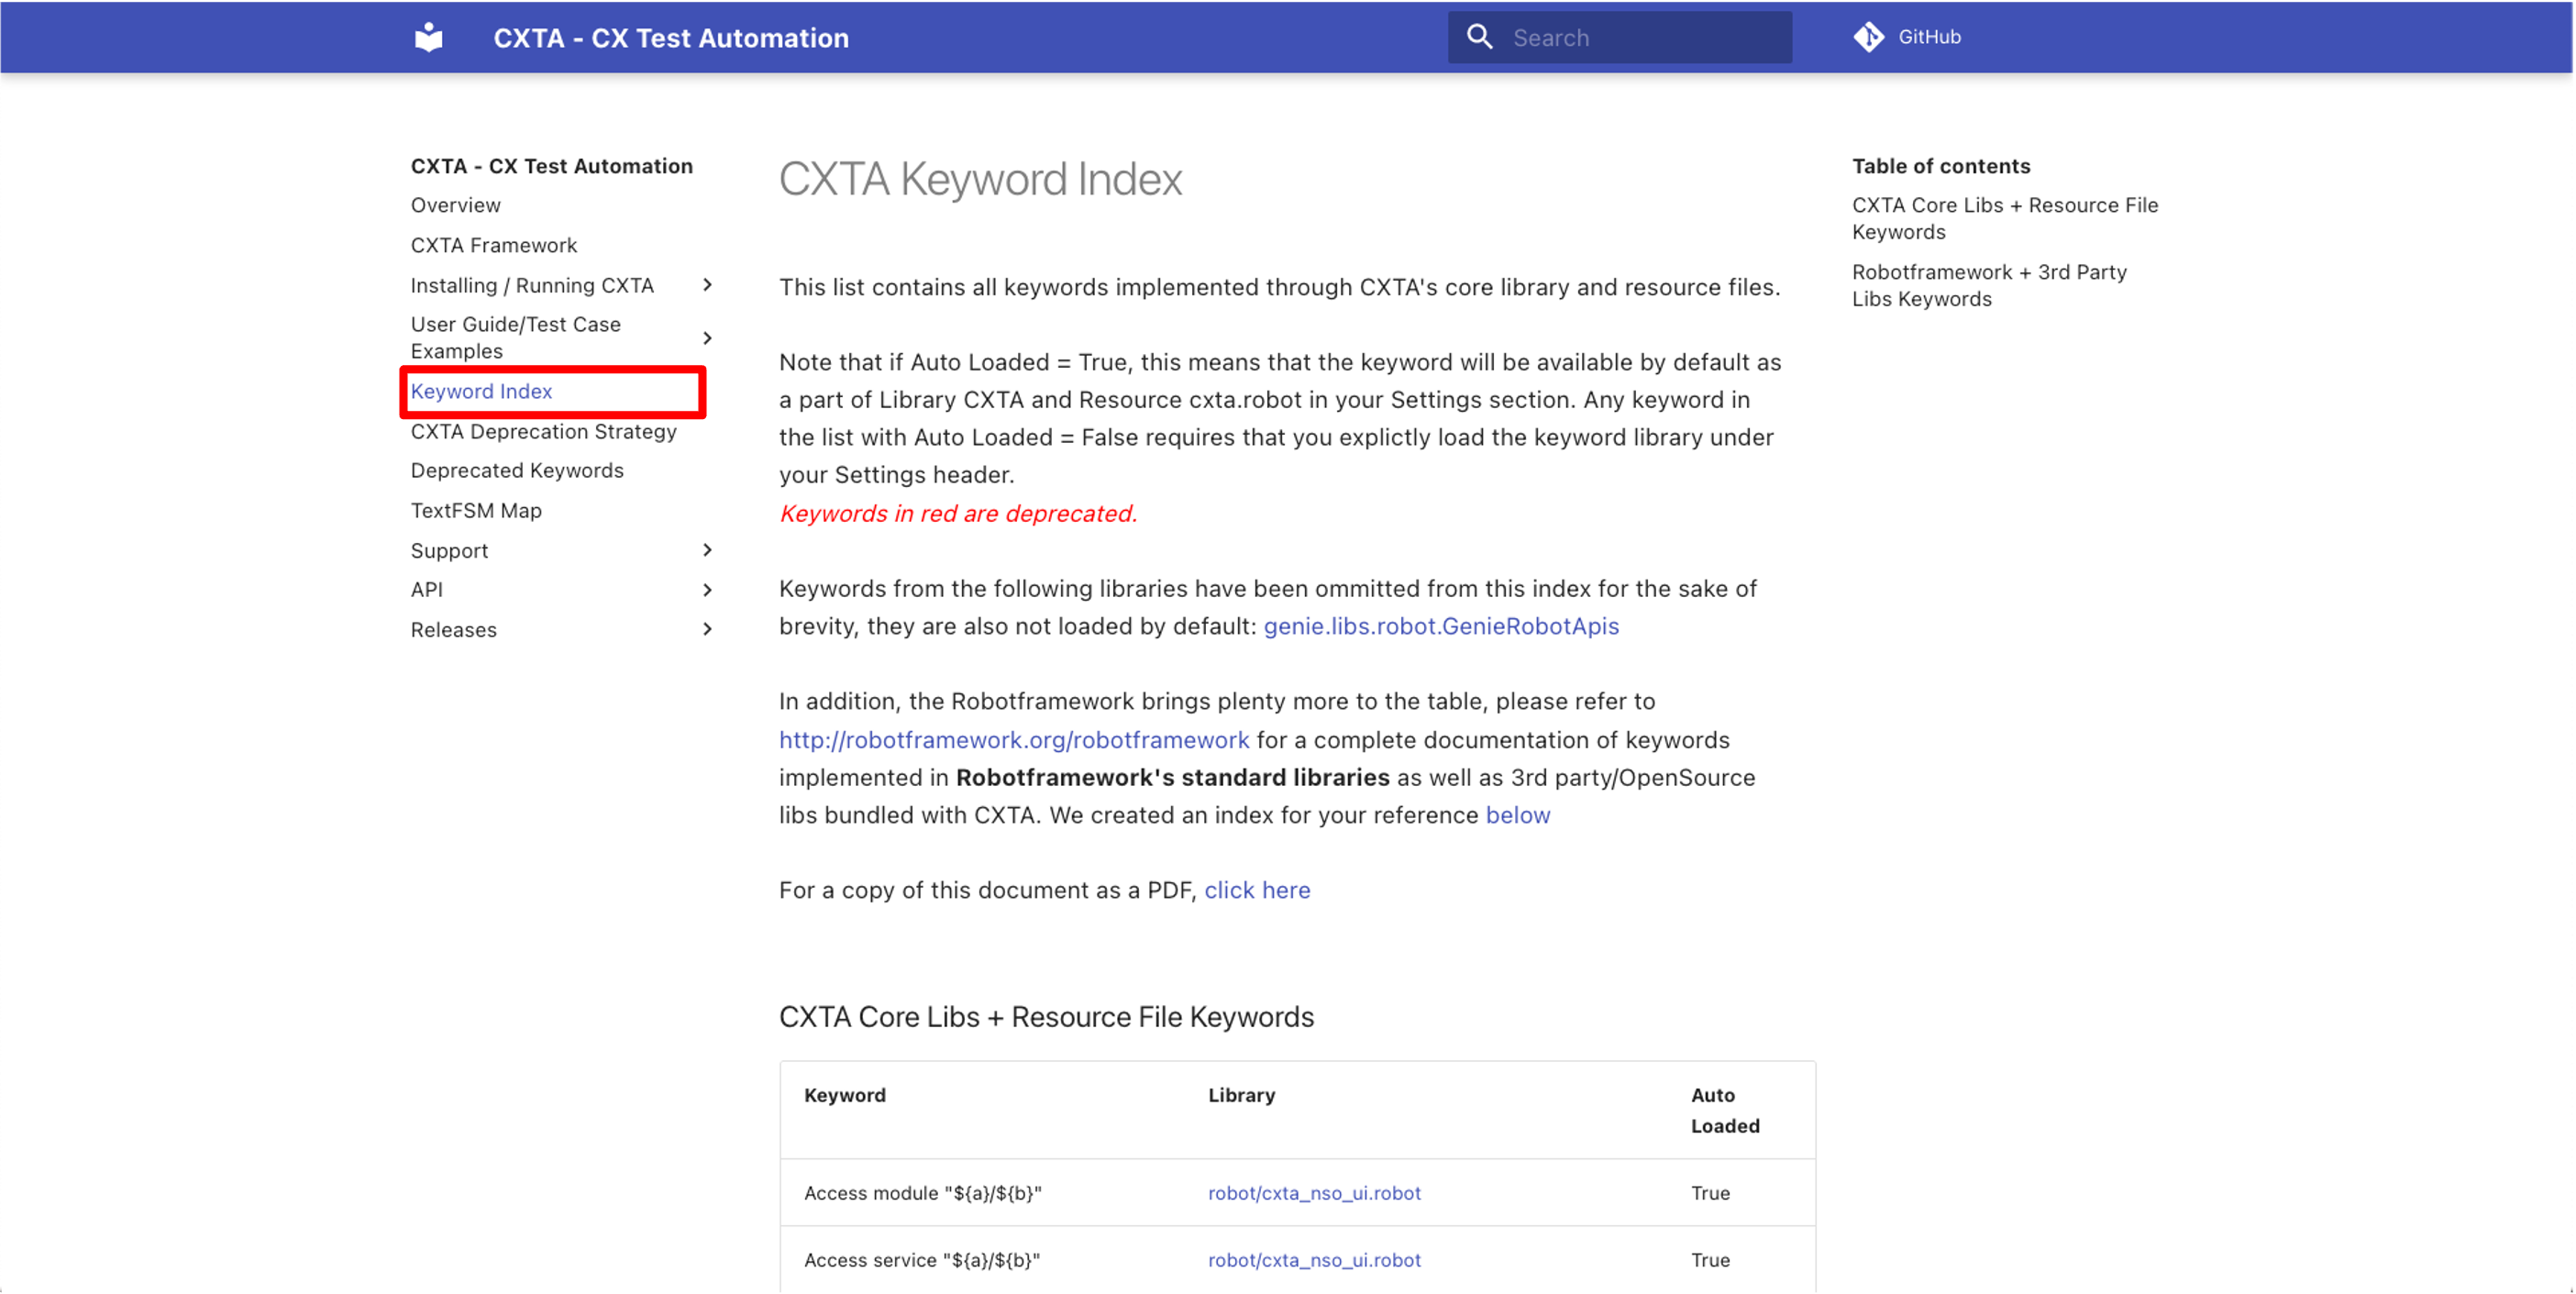Open robot/cxta_nso_ui.robot link in Access module row
Image resolution: width=2576 pixels, height=1294 pixels.
(1314, 1193)
